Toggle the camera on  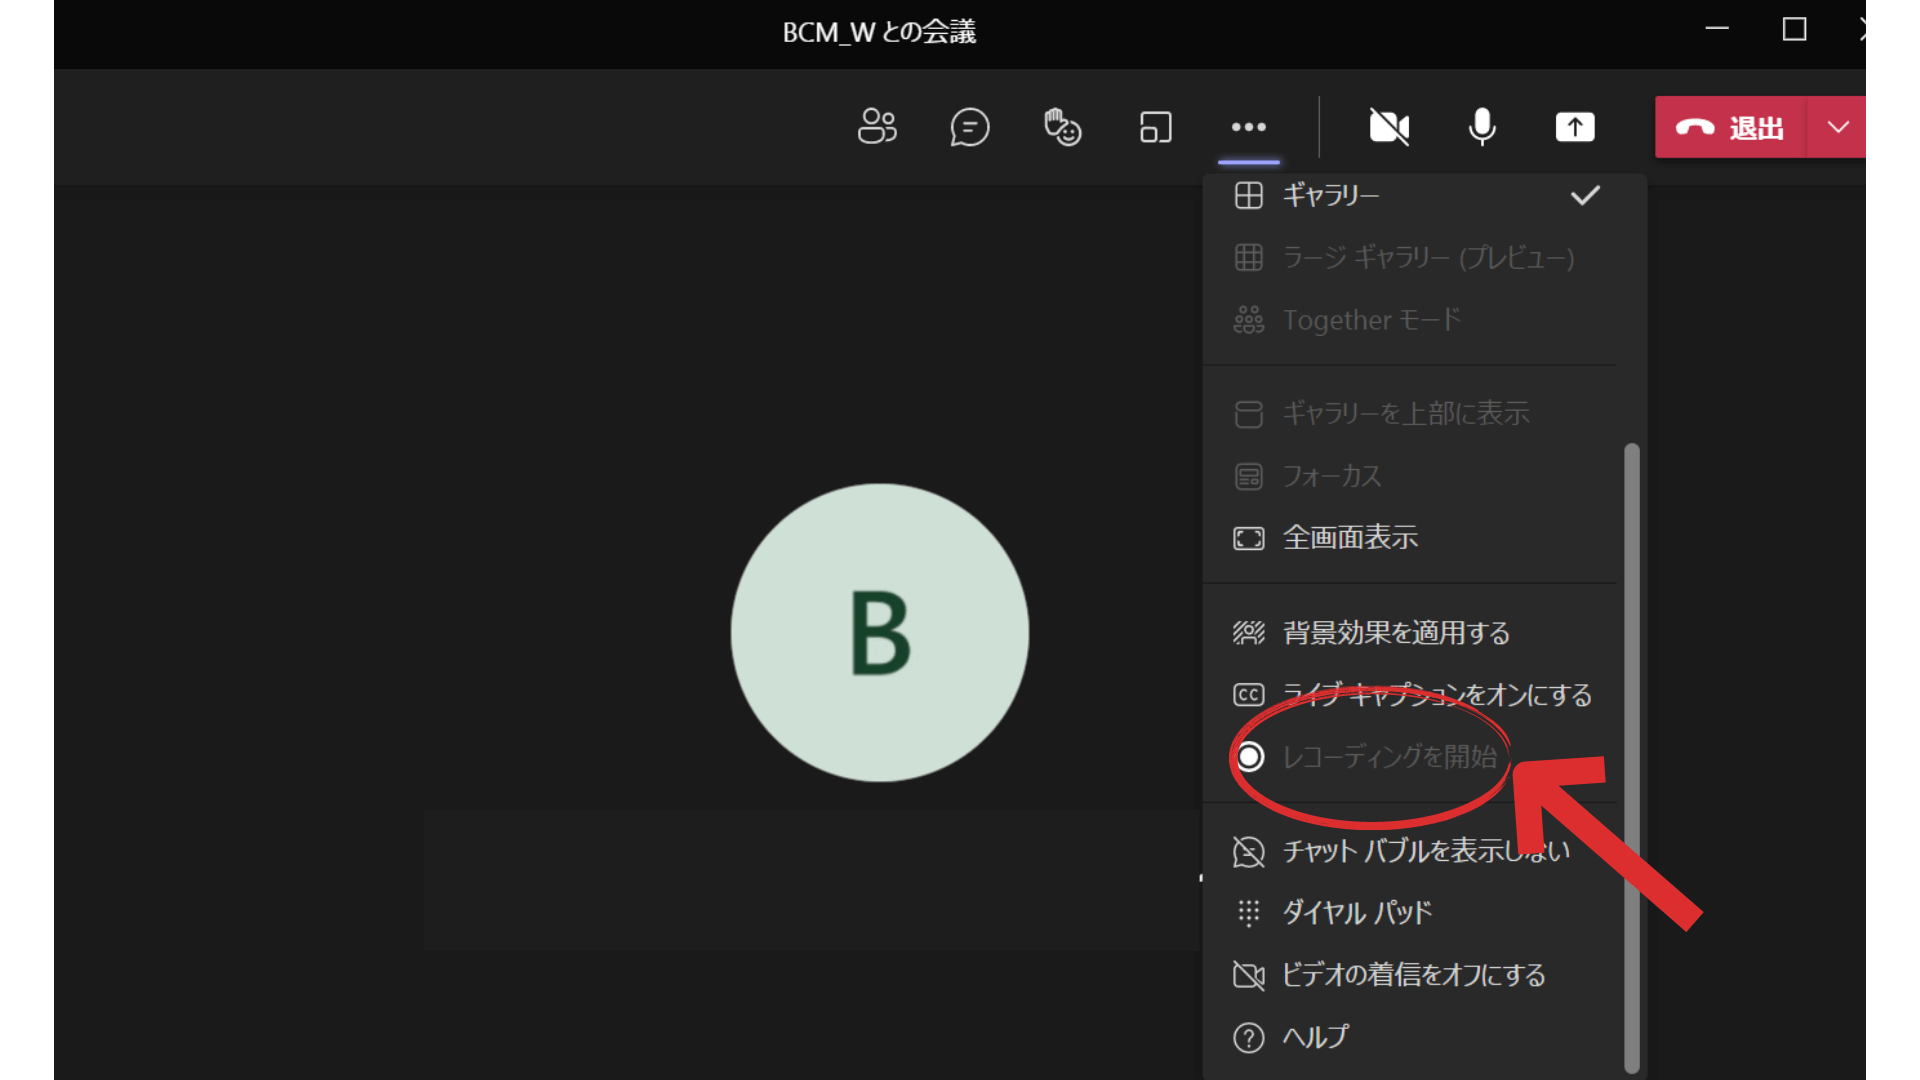pos(1389,127)
